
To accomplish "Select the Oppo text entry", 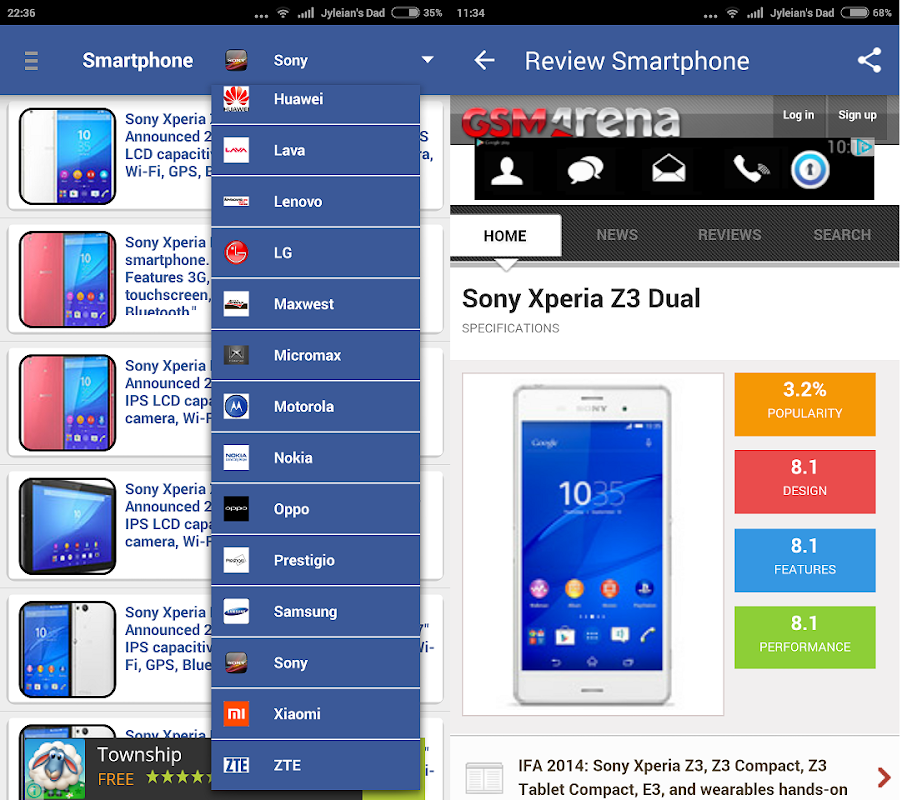I will click(291, 510).
